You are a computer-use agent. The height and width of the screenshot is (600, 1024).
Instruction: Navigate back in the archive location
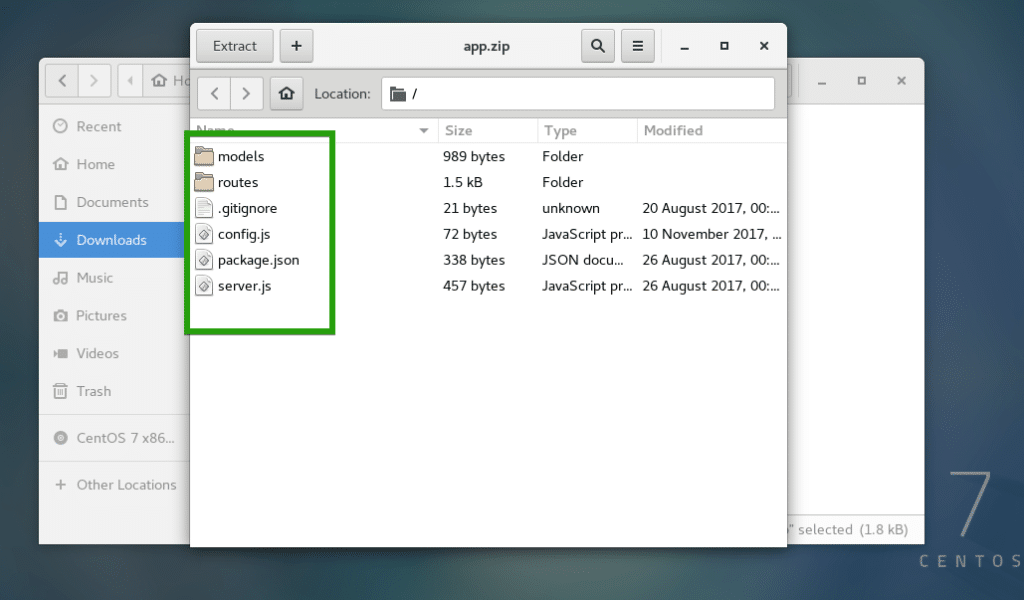pos(213,93)
